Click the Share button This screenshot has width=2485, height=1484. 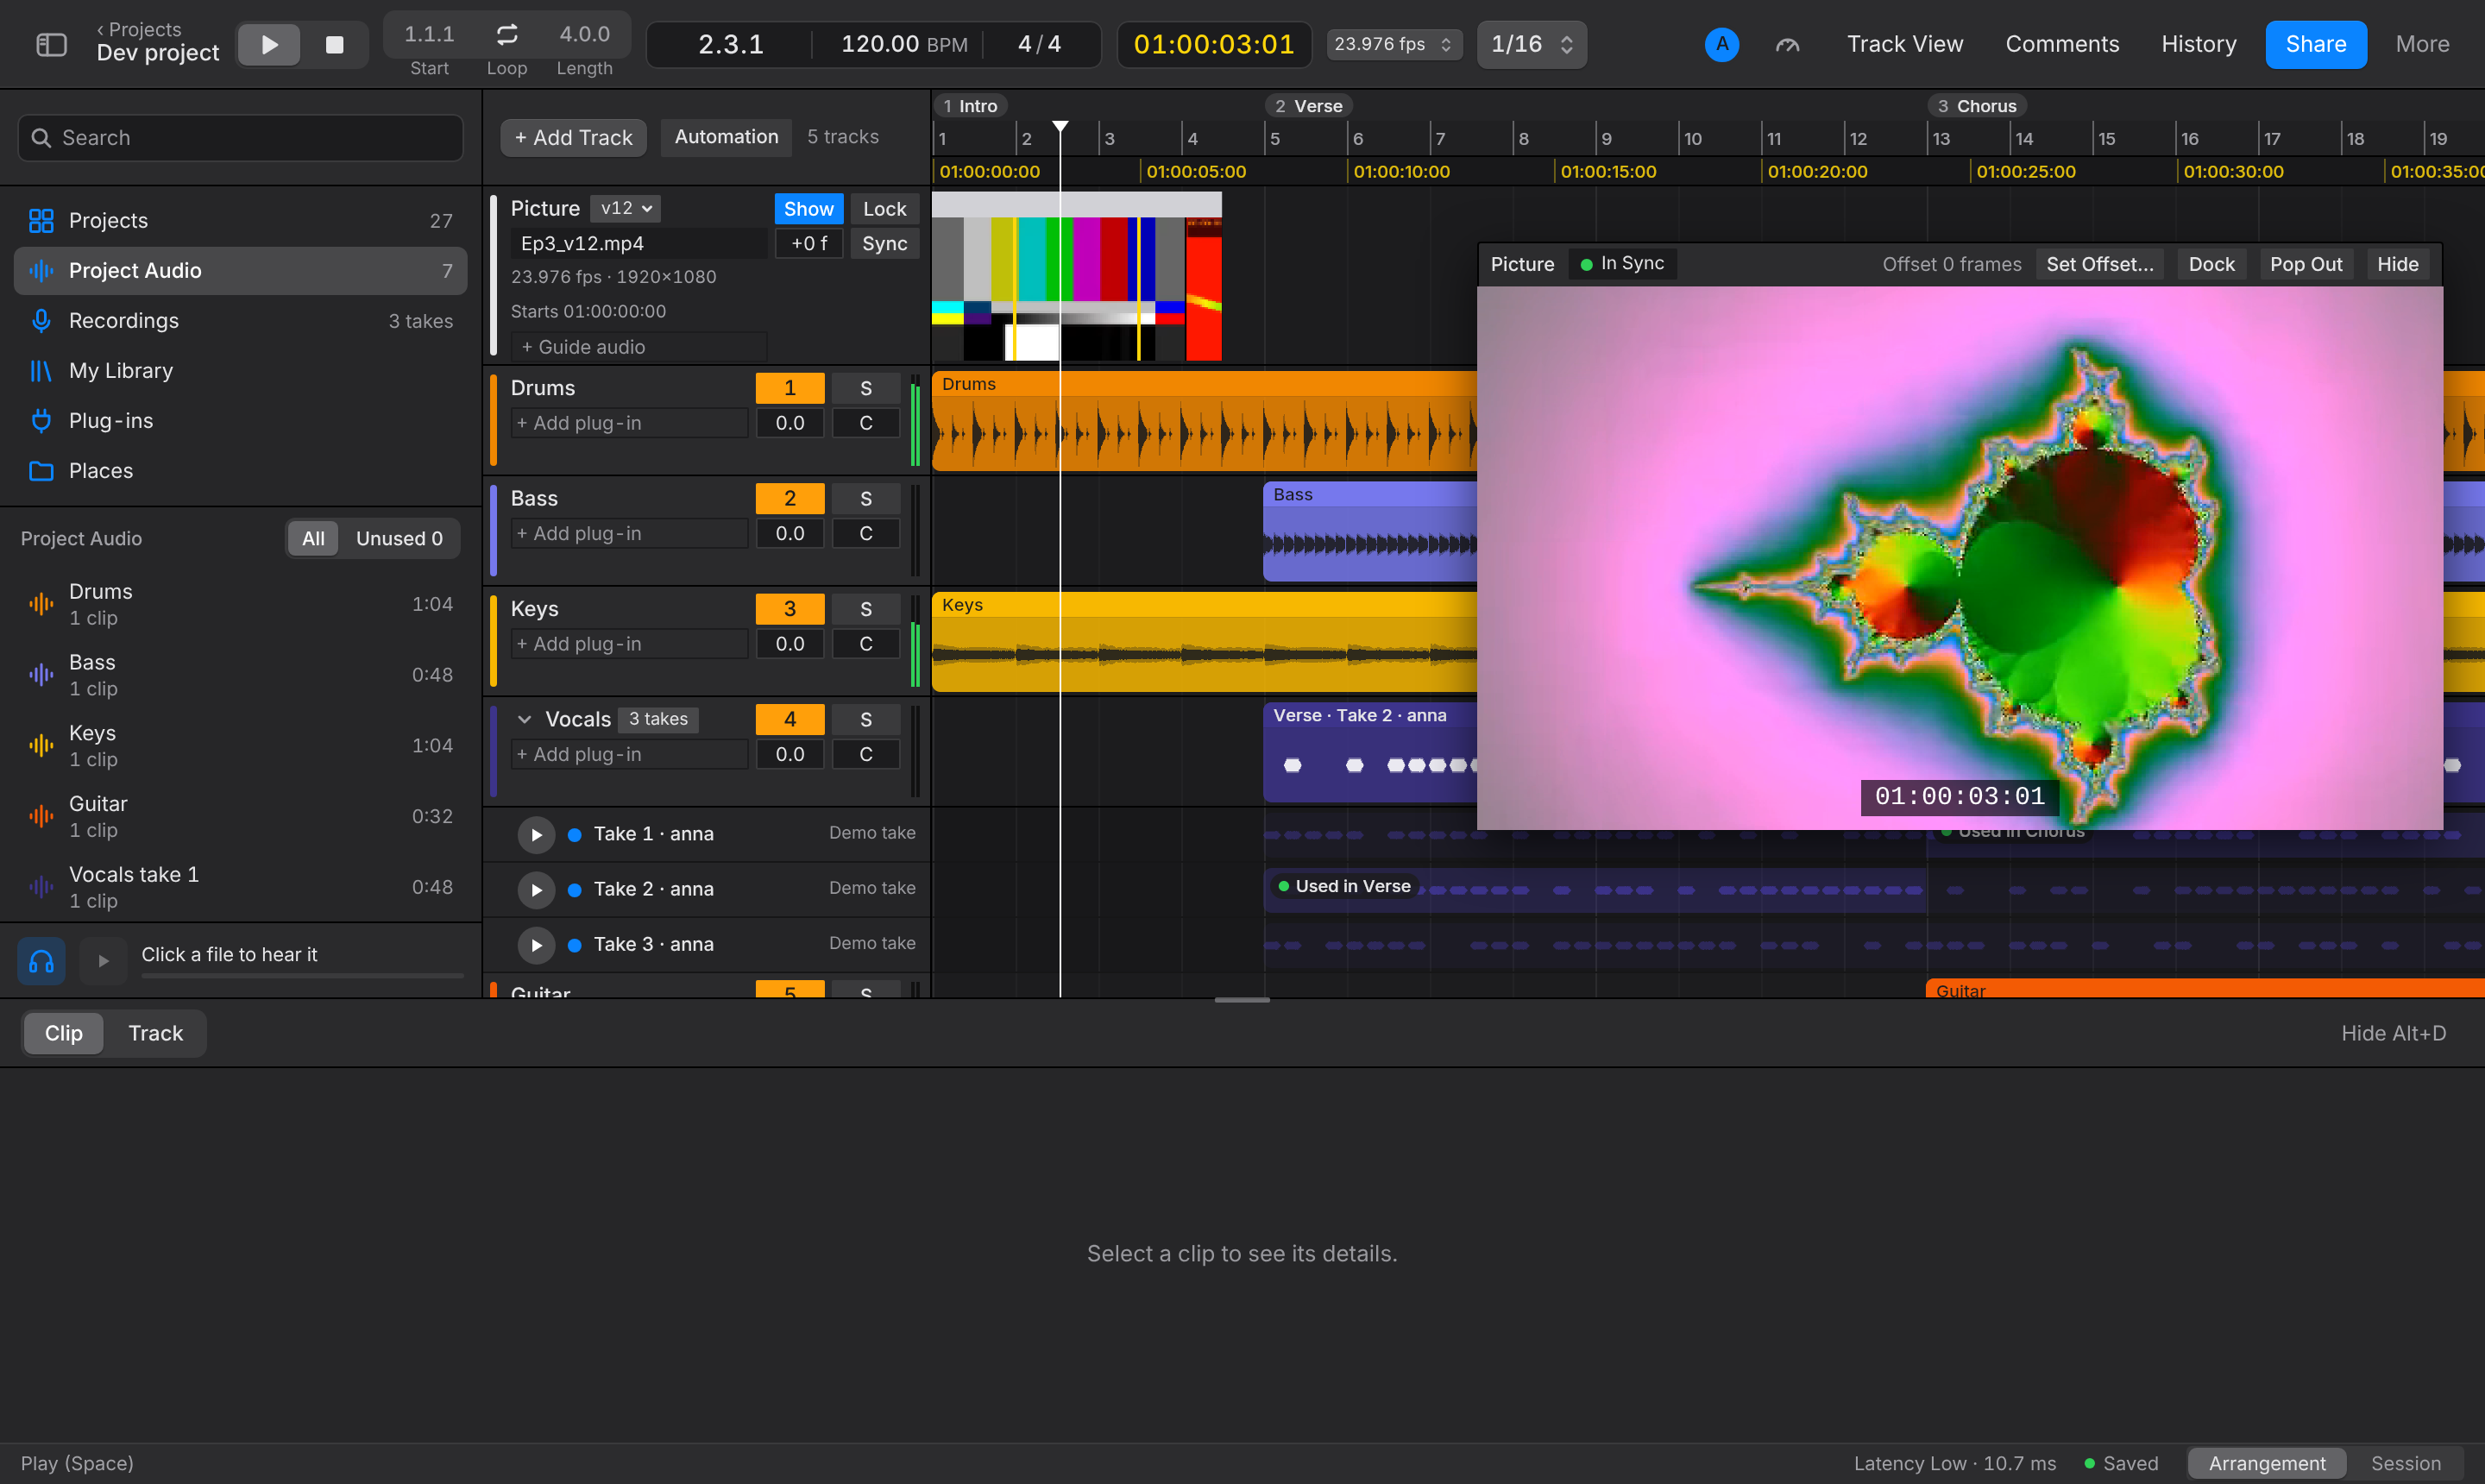click(x=2315, y=44)
